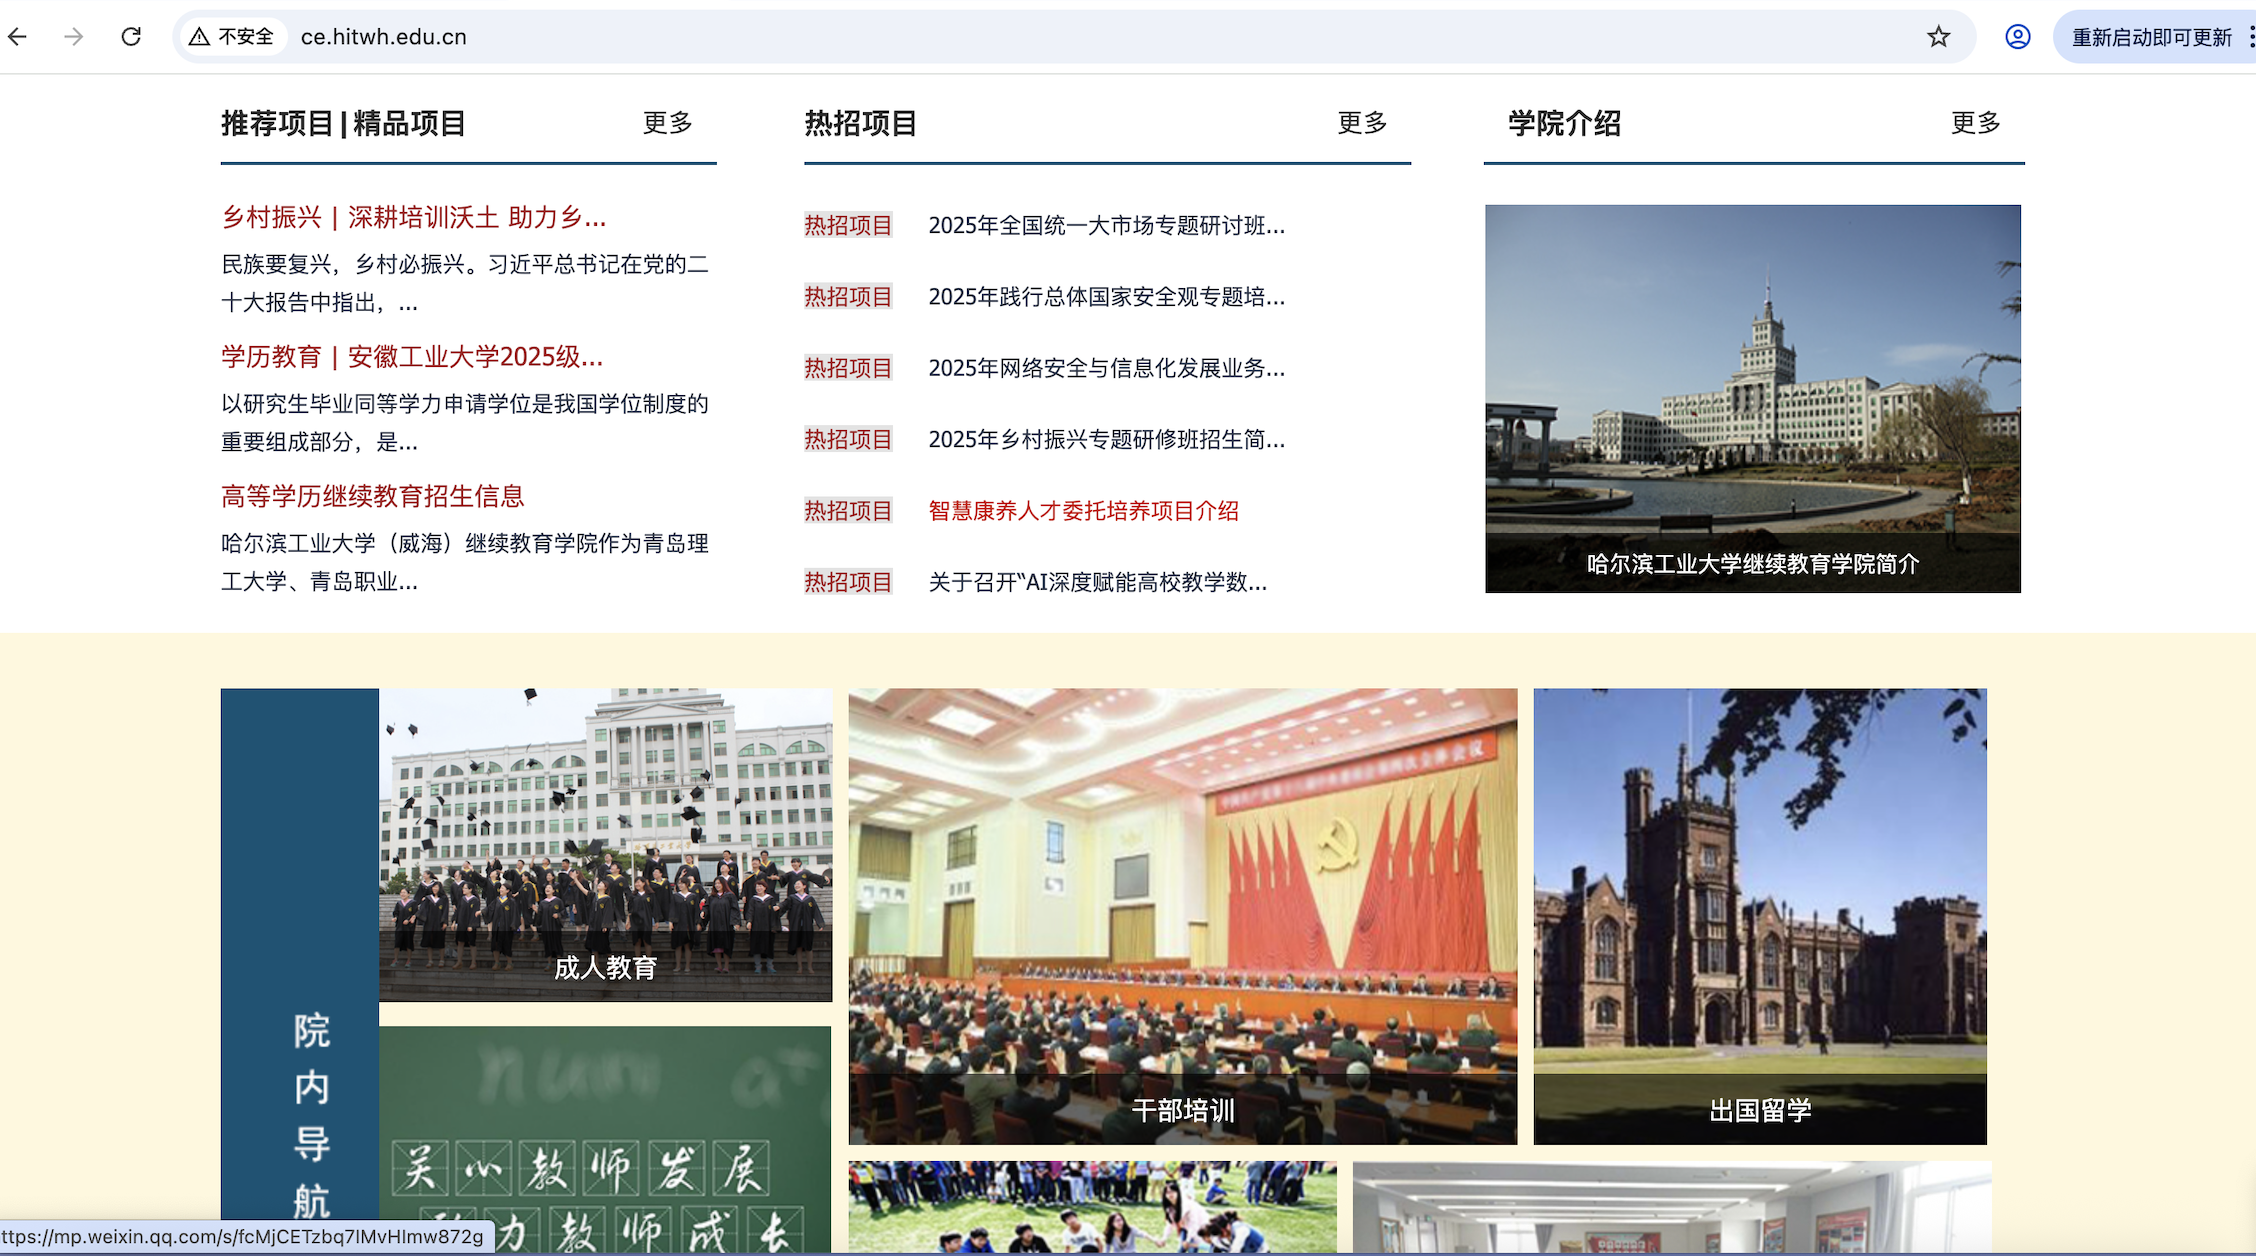Click the browser forward arrow
Image resolution: width=2256 pixels, height=1256 pixels.
click(x=74, y=37)
